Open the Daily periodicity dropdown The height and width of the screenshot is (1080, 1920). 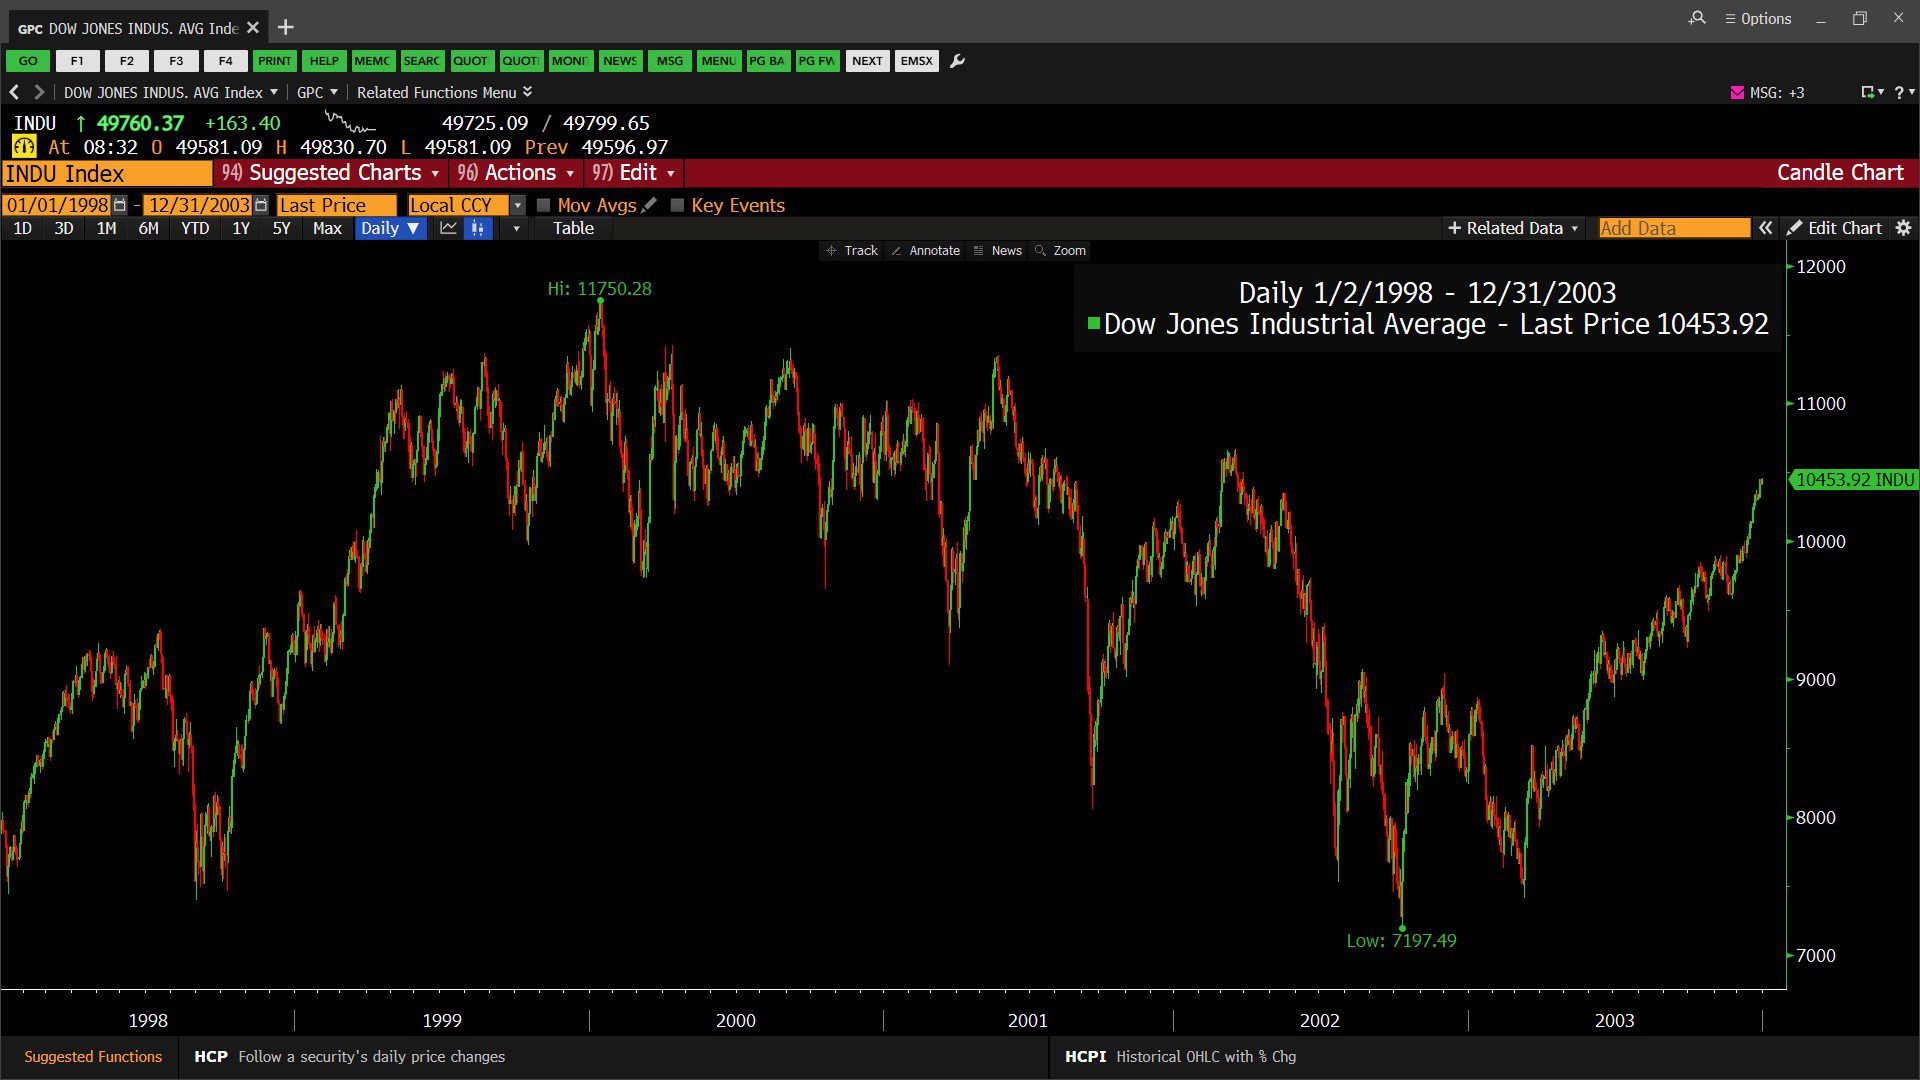coord(390,228)
